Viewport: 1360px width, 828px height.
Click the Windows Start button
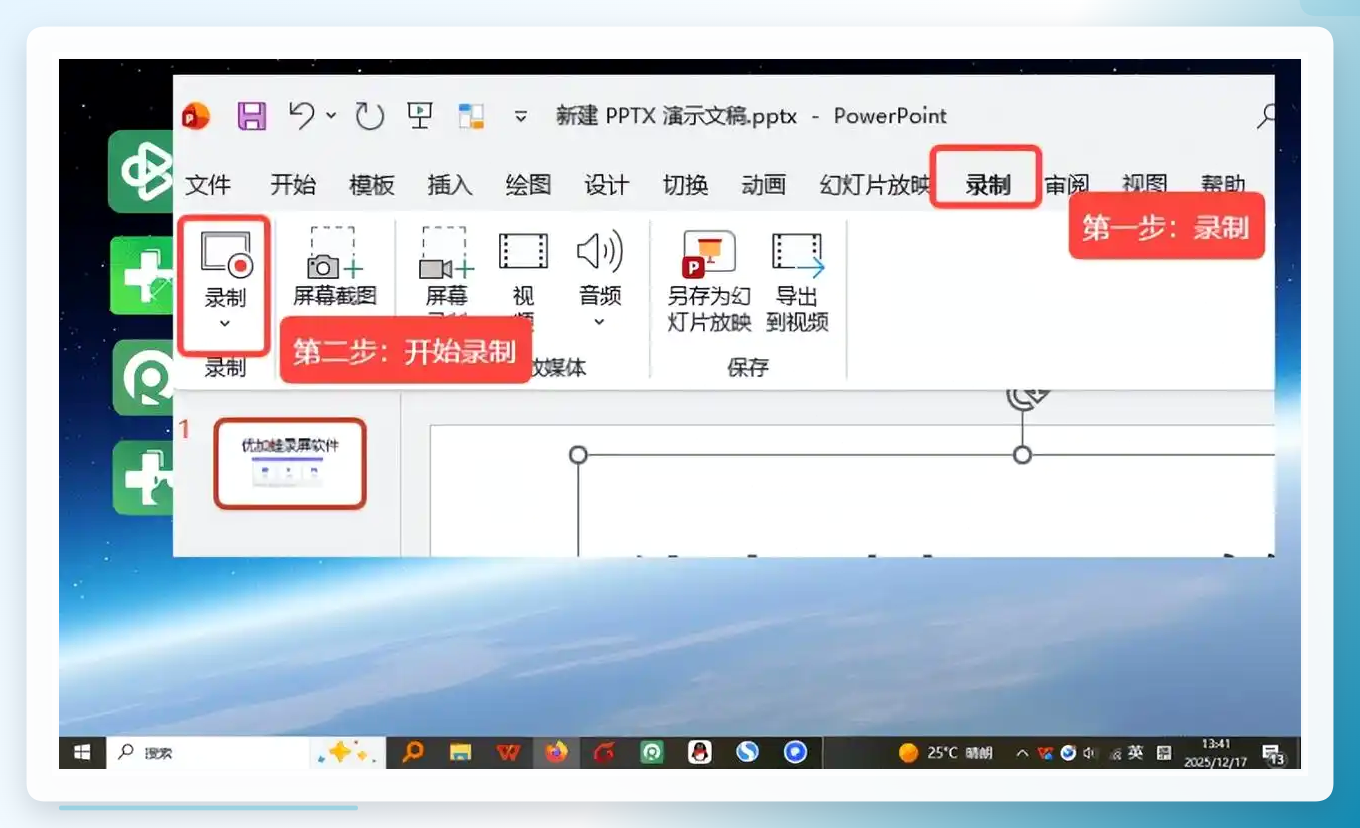(82, 752)
